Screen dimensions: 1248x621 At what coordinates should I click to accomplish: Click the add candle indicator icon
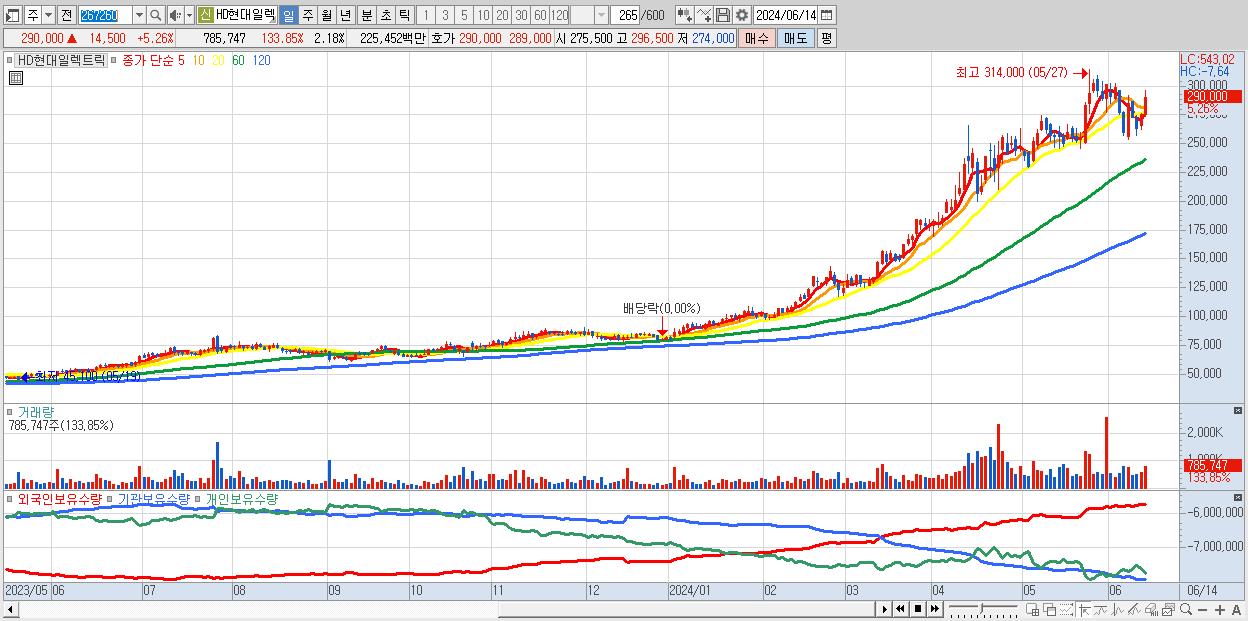(684, 15)
